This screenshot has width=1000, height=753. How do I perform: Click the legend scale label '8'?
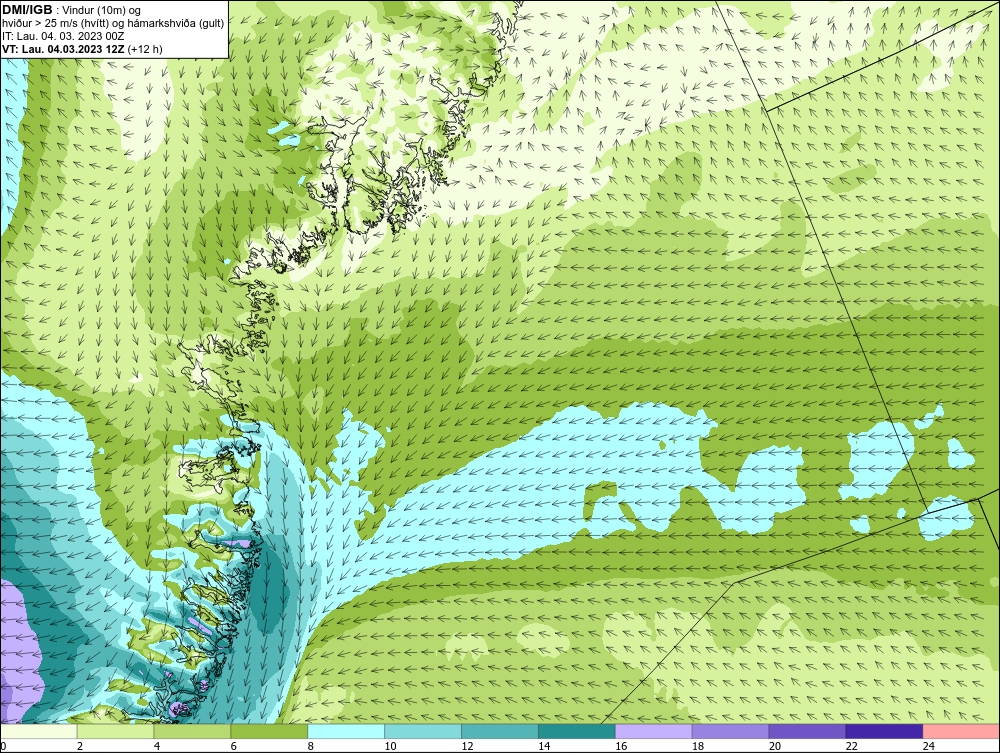pyautogui.click(x=311, y=746)
